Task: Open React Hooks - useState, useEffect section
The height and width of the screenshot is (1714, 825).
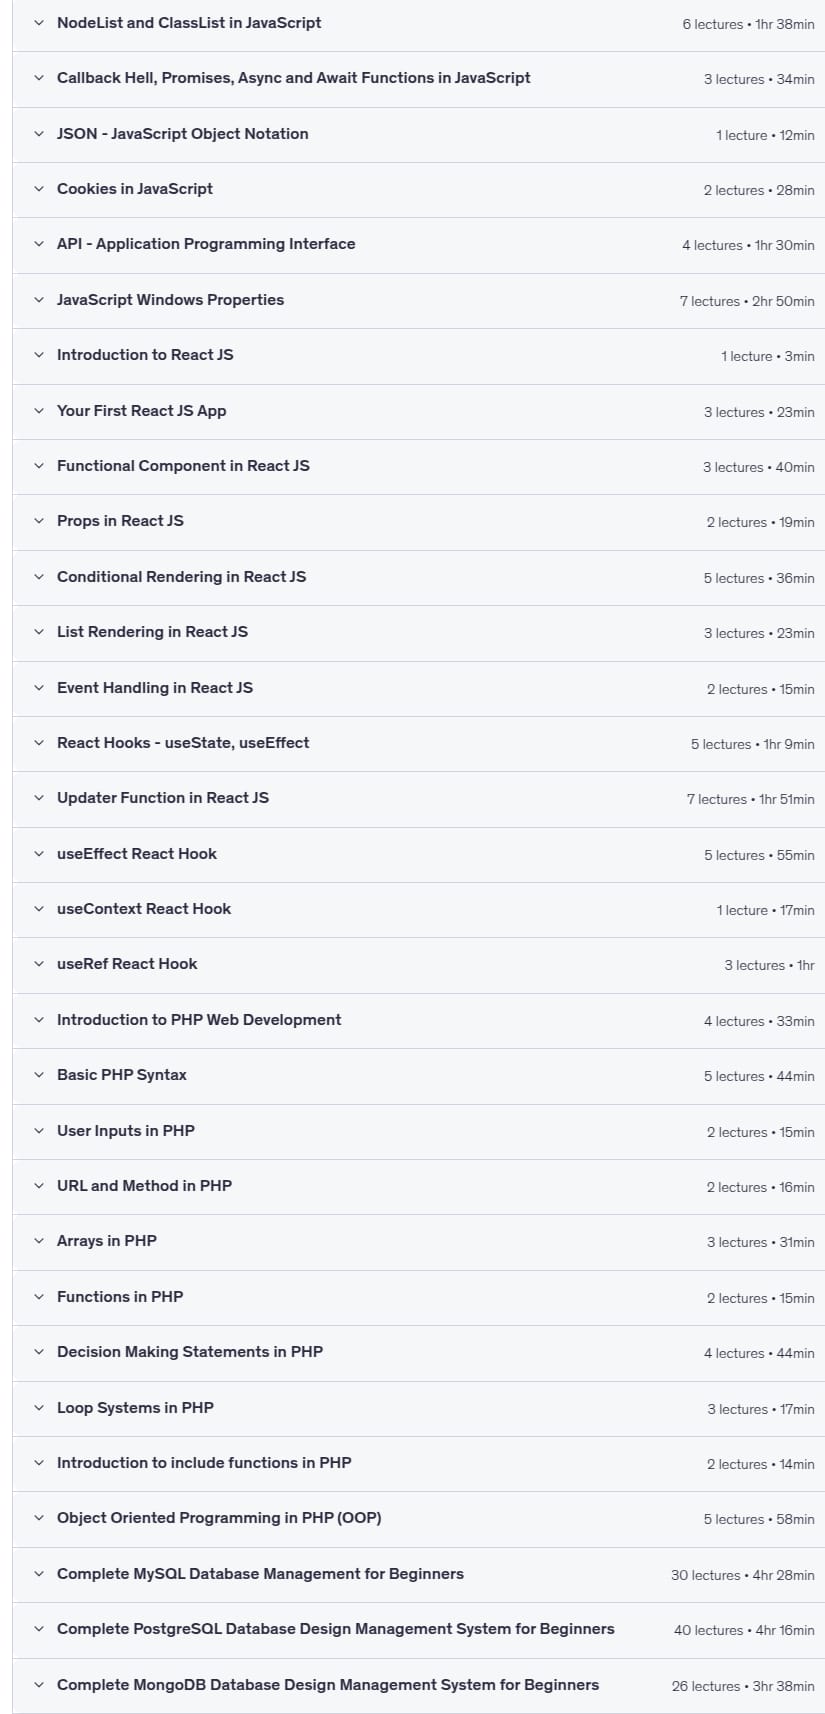Action: [x=418, y=744]
